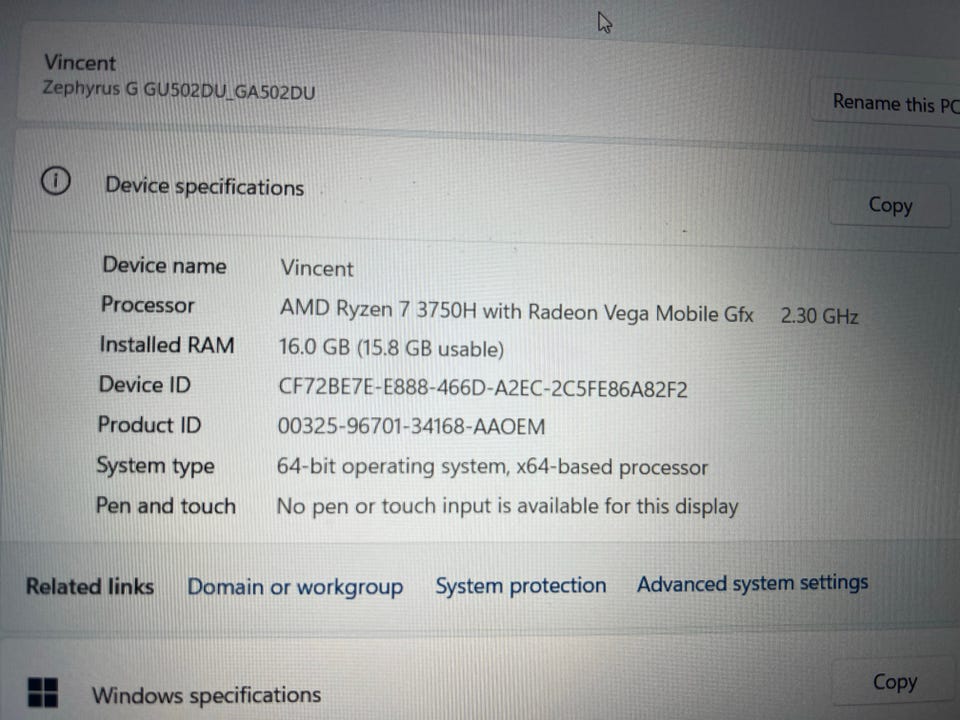Open Domain or workgroup link
Viewport: 960px width, 720px height.
click(295, 587)
